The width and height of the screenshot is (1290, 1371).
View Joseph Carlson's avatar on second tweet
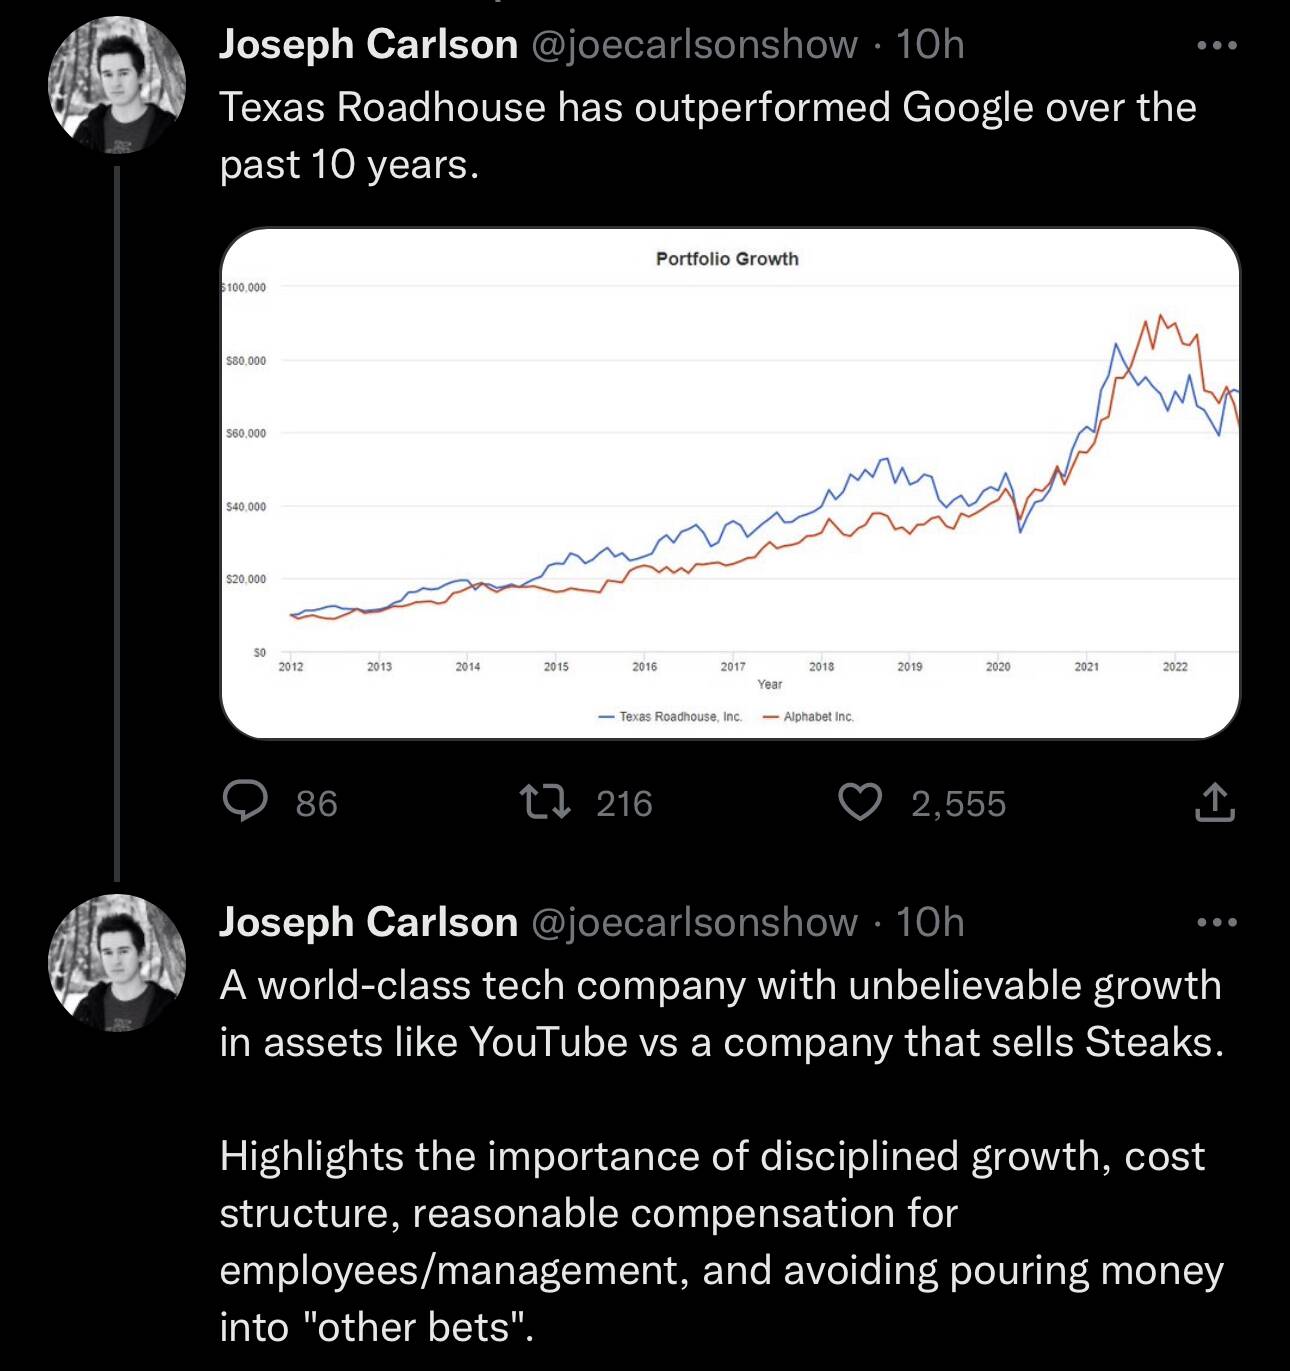pos(117,962)
